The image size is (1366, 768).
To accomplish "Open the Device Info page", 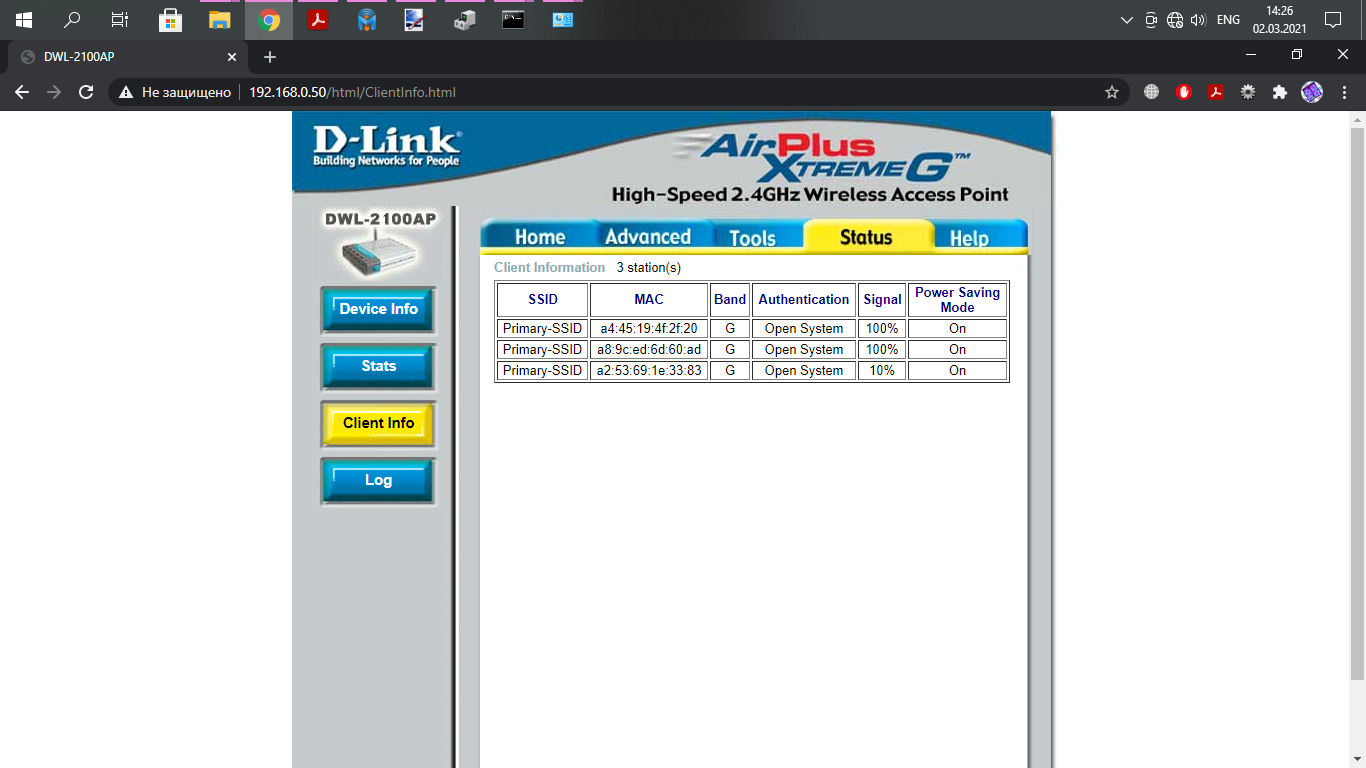I will coord(378,310).
